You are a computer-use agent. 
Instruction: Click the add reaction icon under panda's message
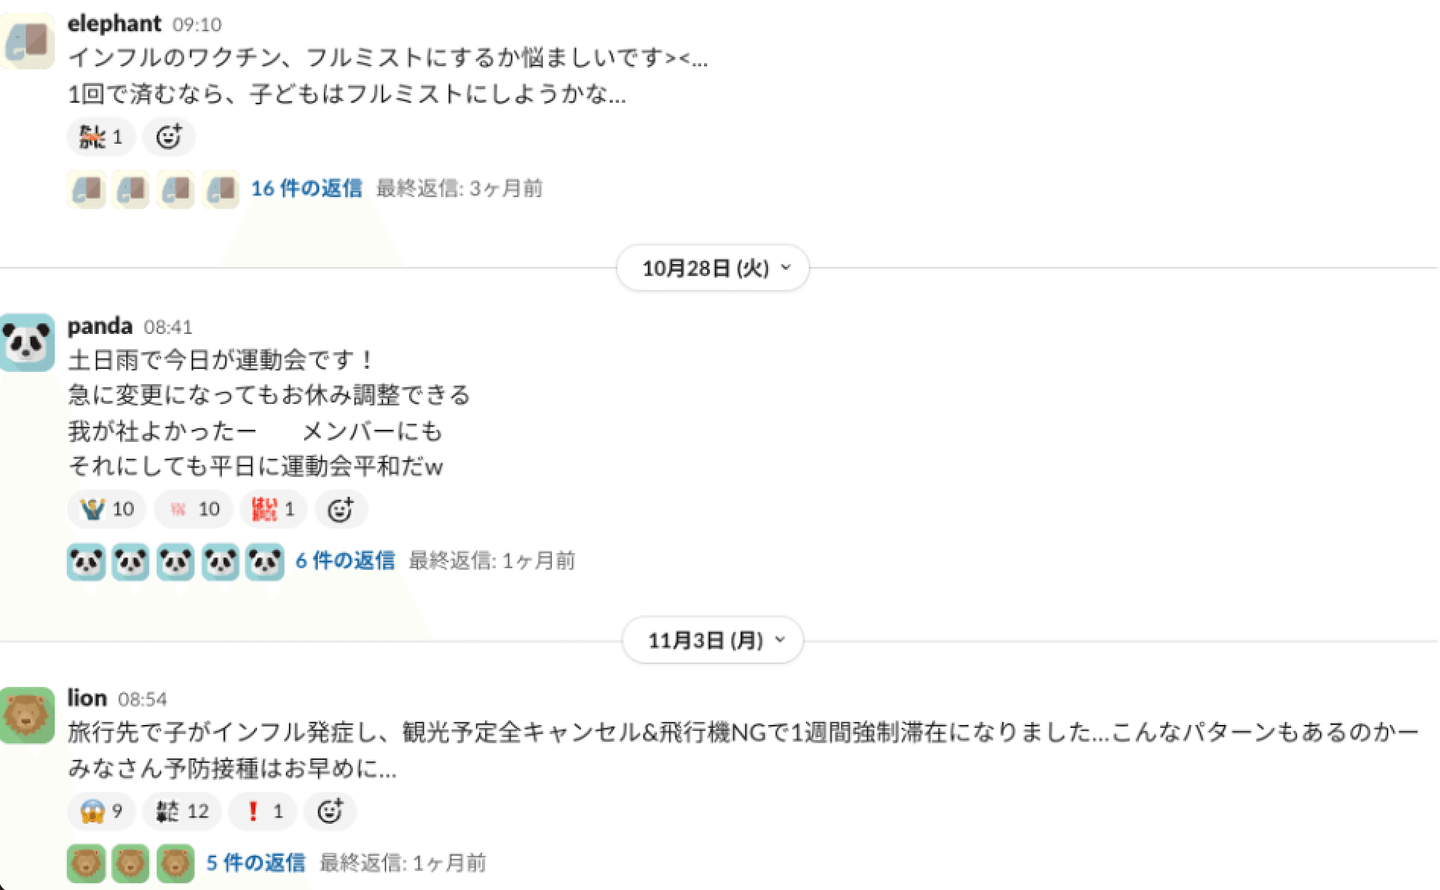(341, 510)
